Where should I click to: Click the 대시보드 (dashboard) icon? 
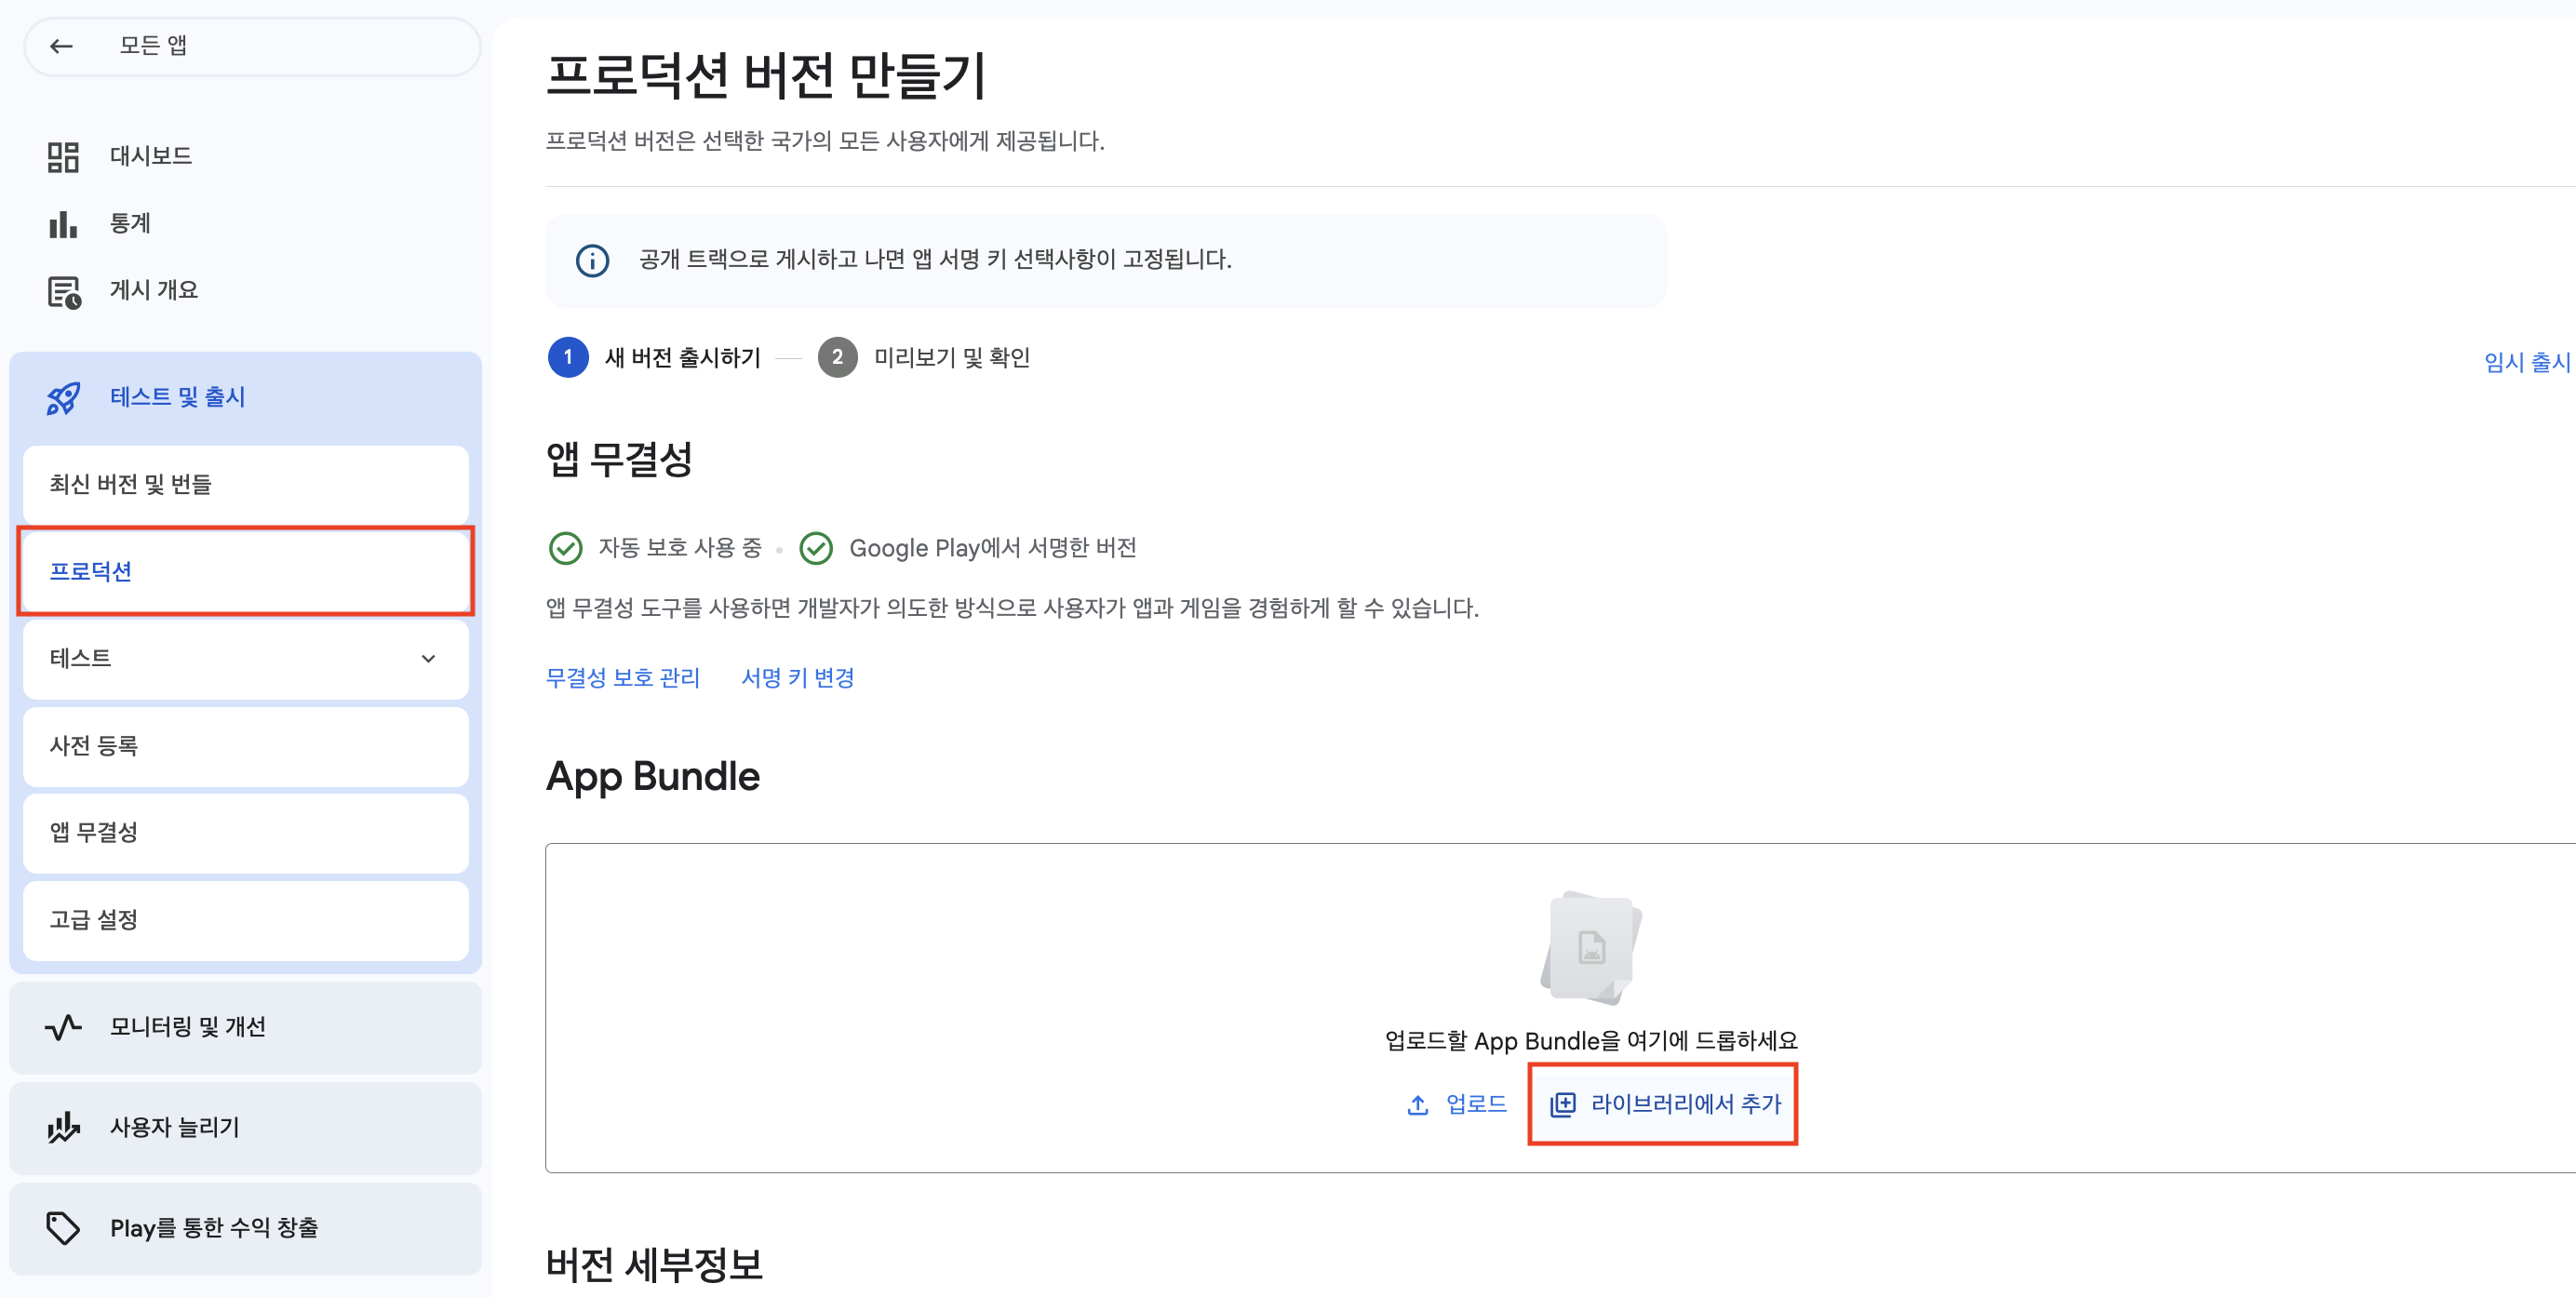click(62, 156)
